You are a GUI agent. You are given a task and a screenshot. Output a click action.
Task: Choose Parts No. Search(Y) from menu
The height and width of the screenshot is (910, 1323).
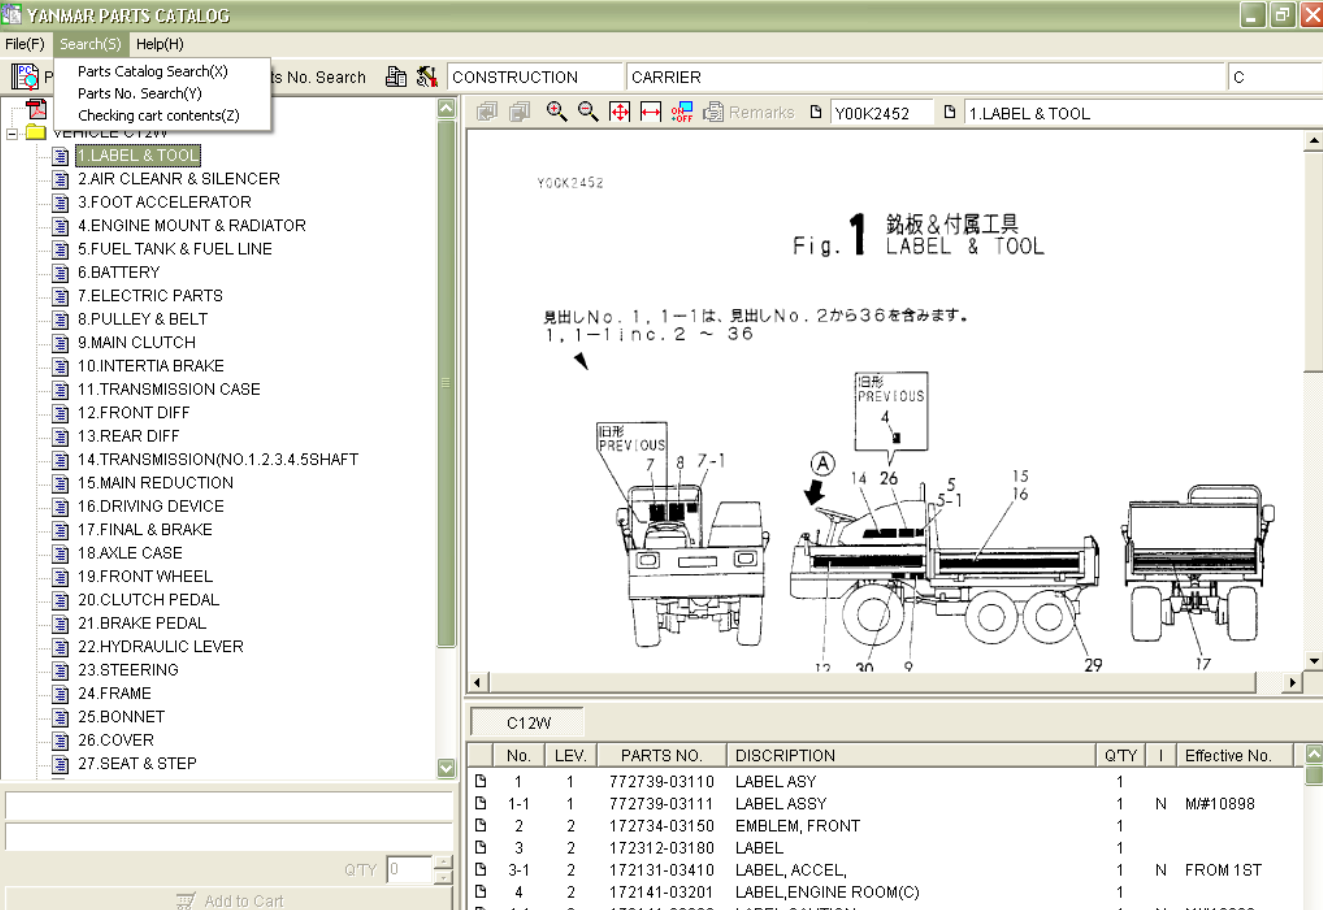click(140, 93)
